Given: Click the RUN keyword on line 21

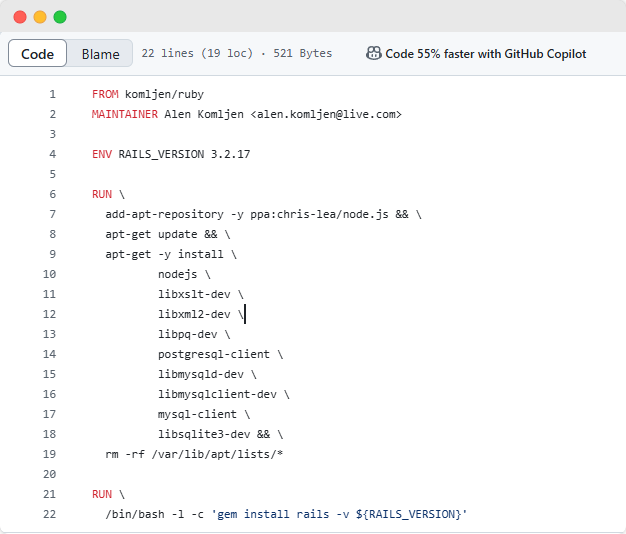Looking at the screenshot, I should click(102, 494).
